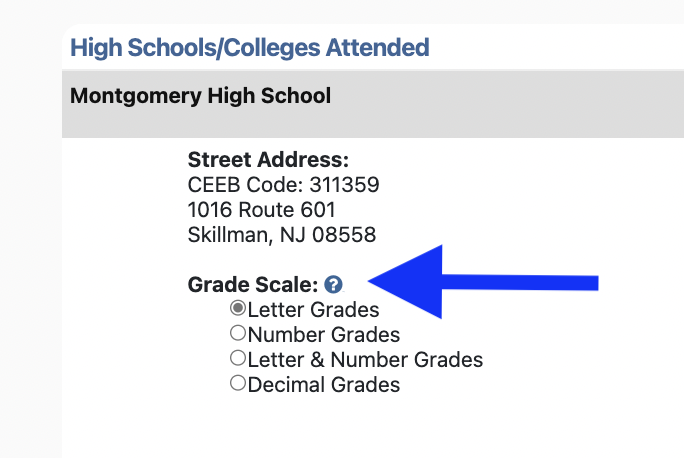This screenshot has width=684, height=458.
Task: Click the High Schools/Colleges Attended heading
Action: point(249,47)
